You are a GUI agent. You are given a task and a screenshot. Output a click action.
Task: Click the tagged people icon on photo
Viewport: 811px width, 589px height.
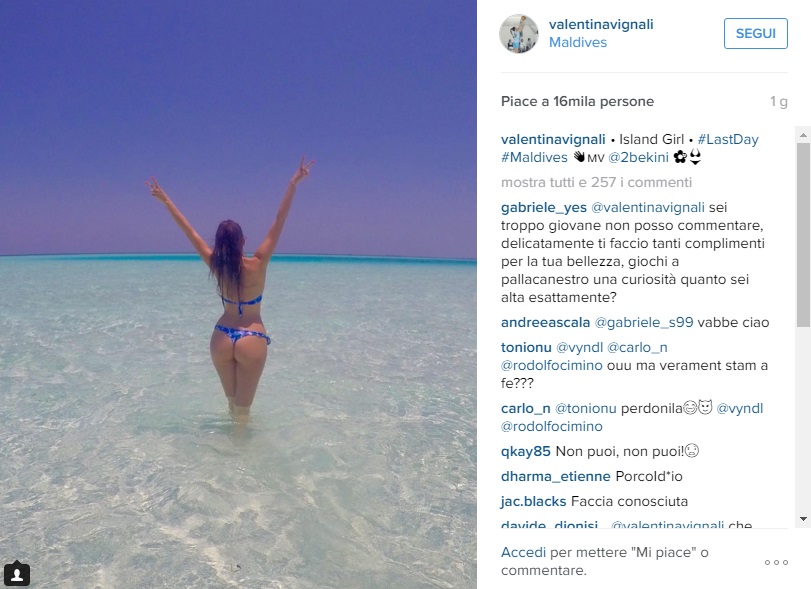click(x=17, y=573)
